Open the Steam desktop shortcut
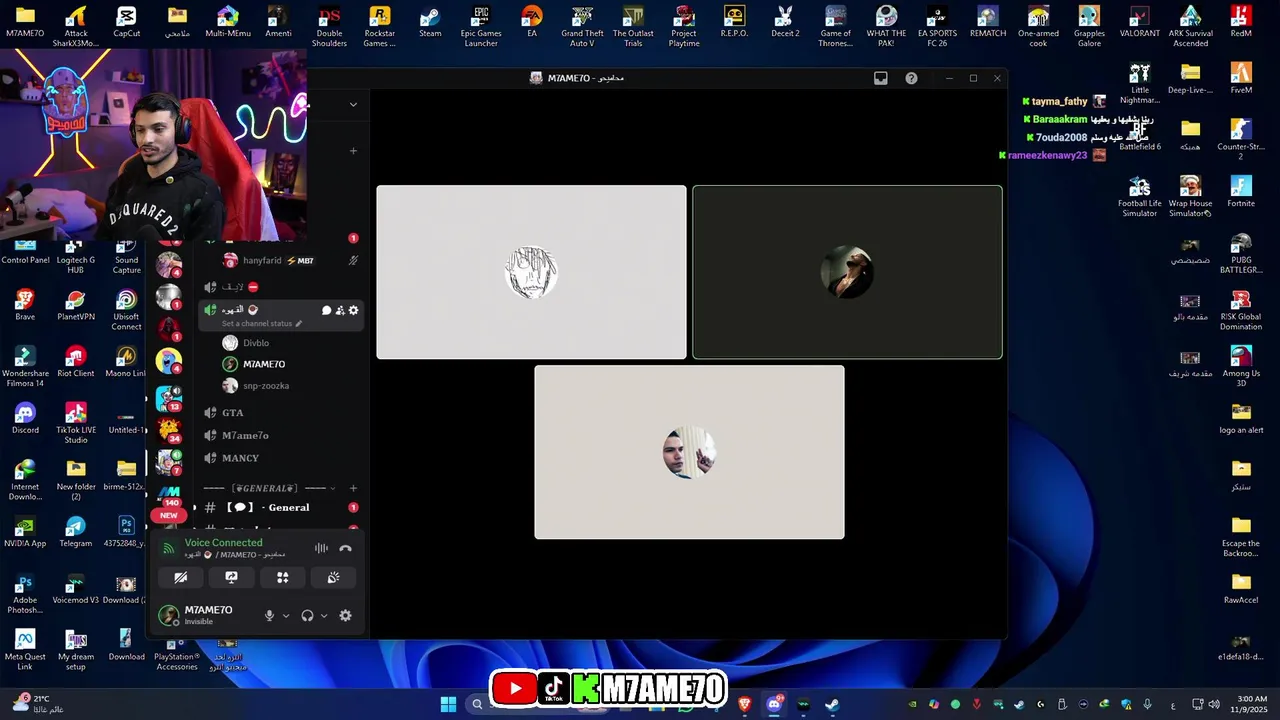The height and width of the screenshot is (720, 1280). (x=430, y=22)
